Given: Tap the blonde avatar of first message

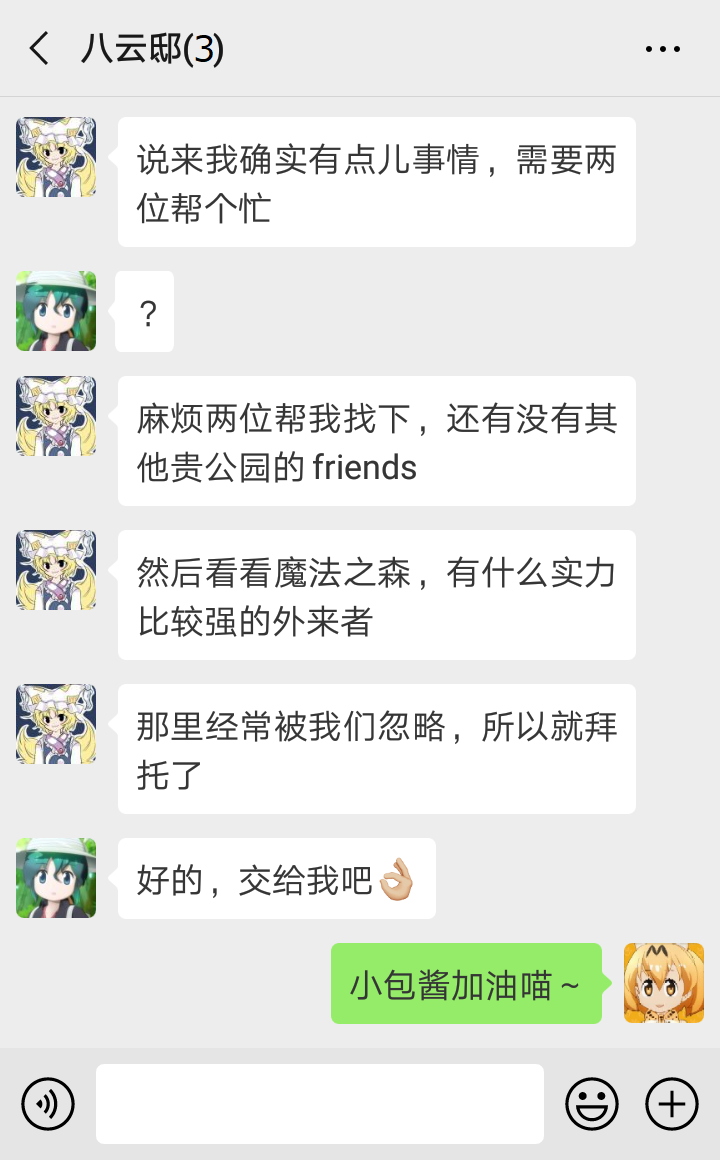Looking at the screenshot, I should pos(56,157).
